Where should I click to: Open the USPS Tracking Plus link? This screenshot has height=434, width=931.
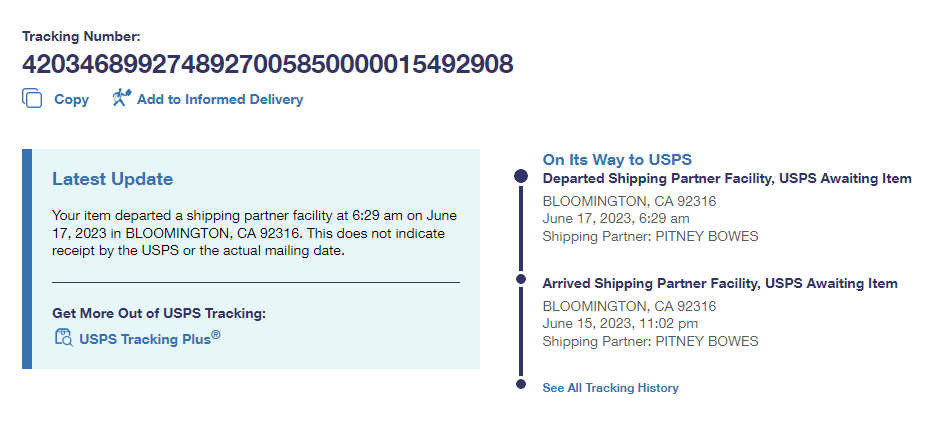pos(149,338)
